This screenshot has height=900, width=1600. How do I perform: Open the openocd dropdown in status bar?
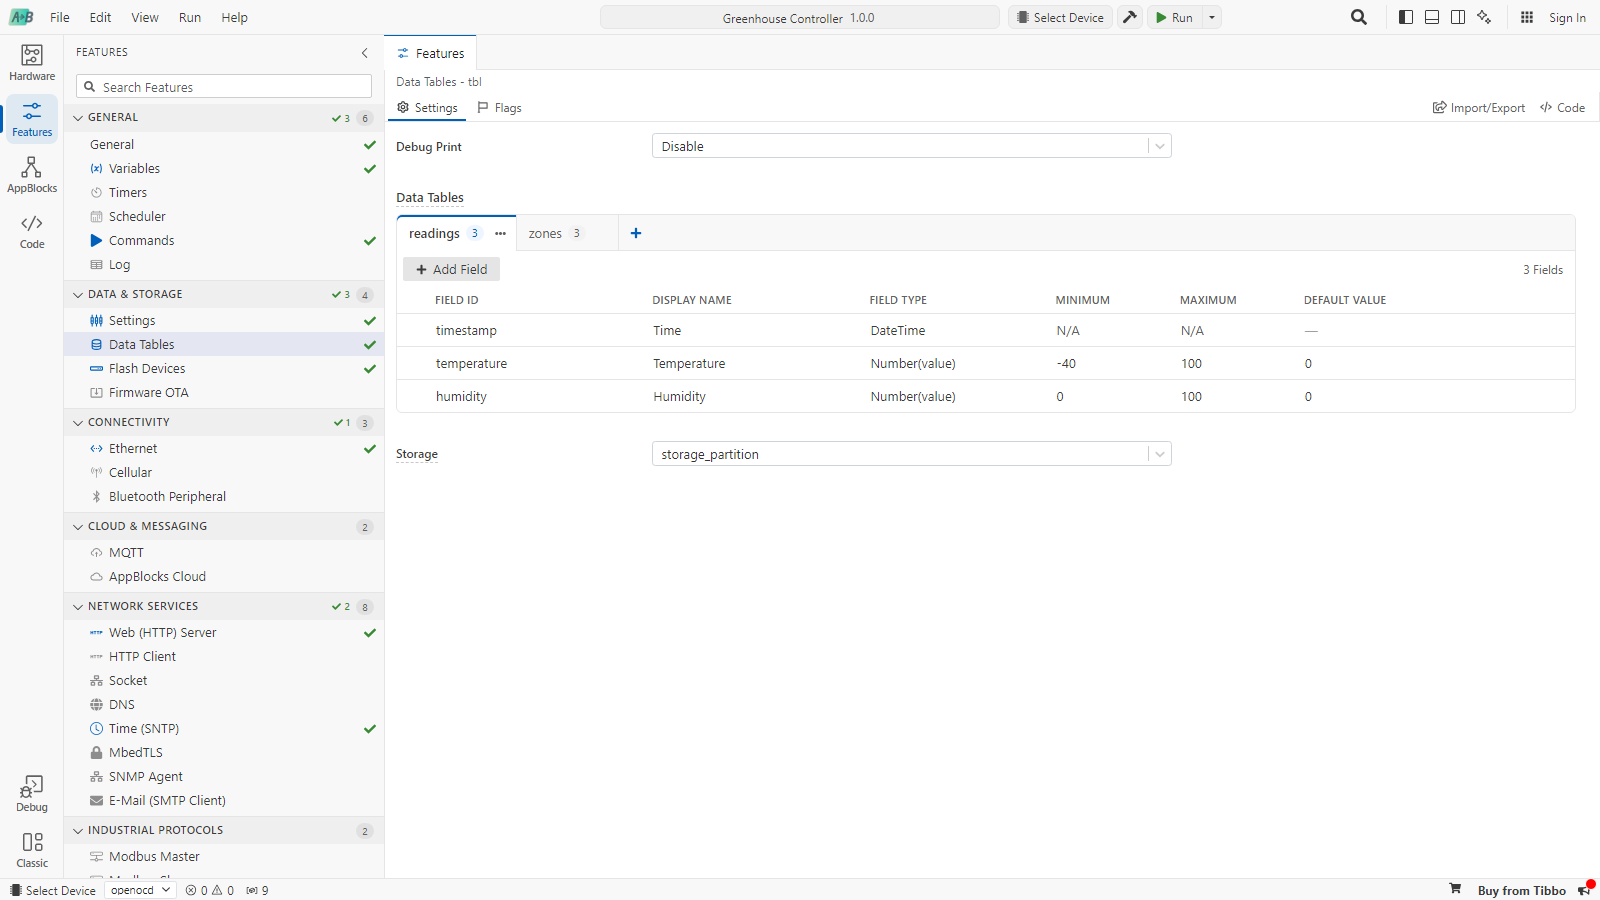(x=141, y=890)
